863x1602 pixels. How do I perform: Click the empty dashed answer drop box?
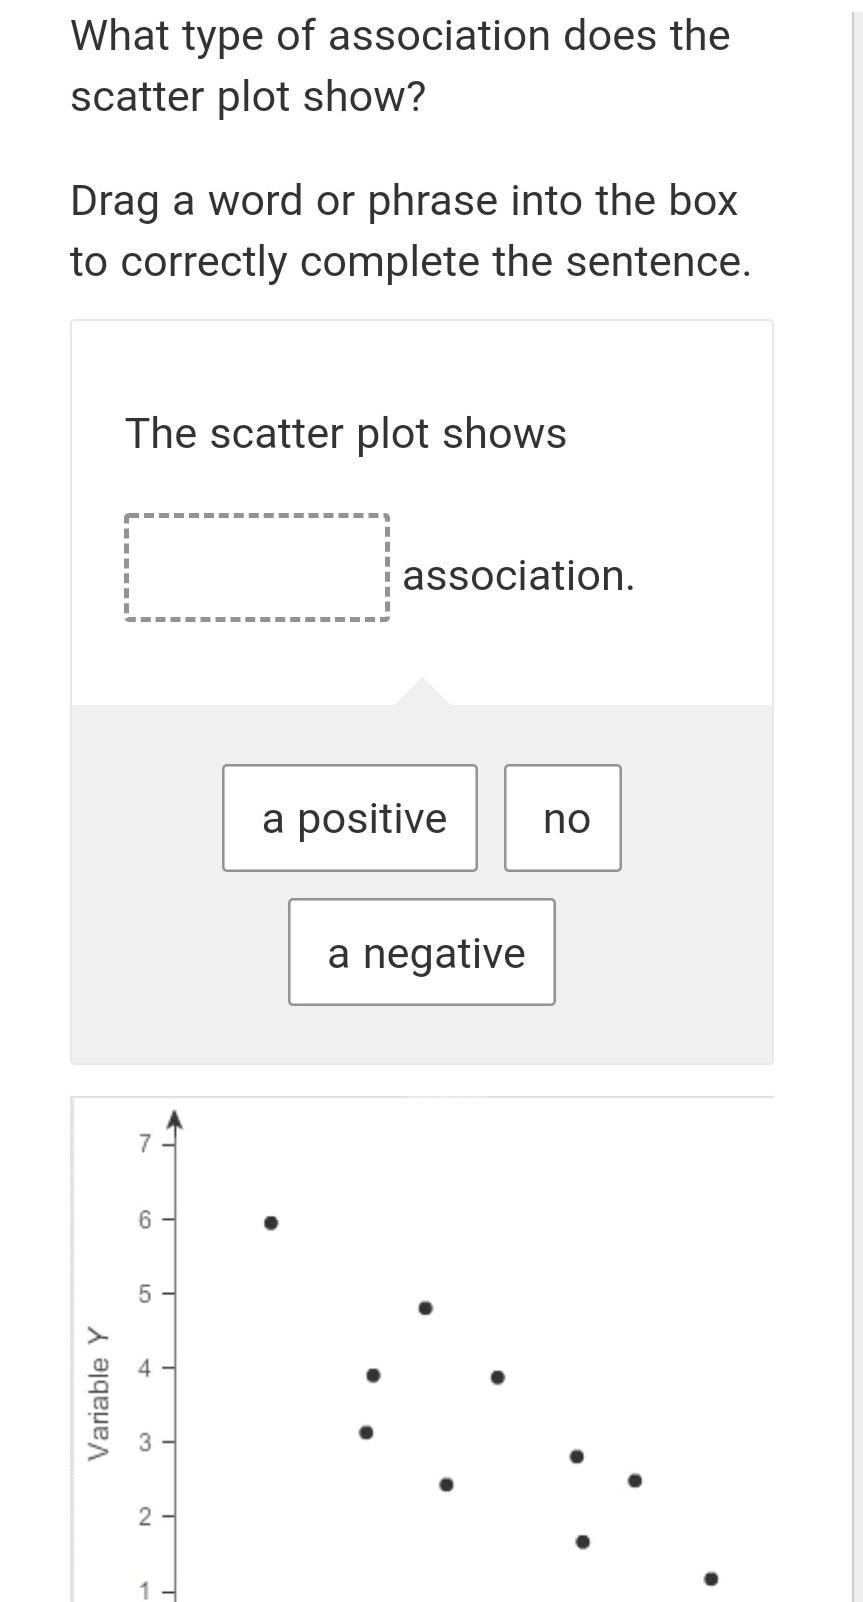(x=257, y=568)
